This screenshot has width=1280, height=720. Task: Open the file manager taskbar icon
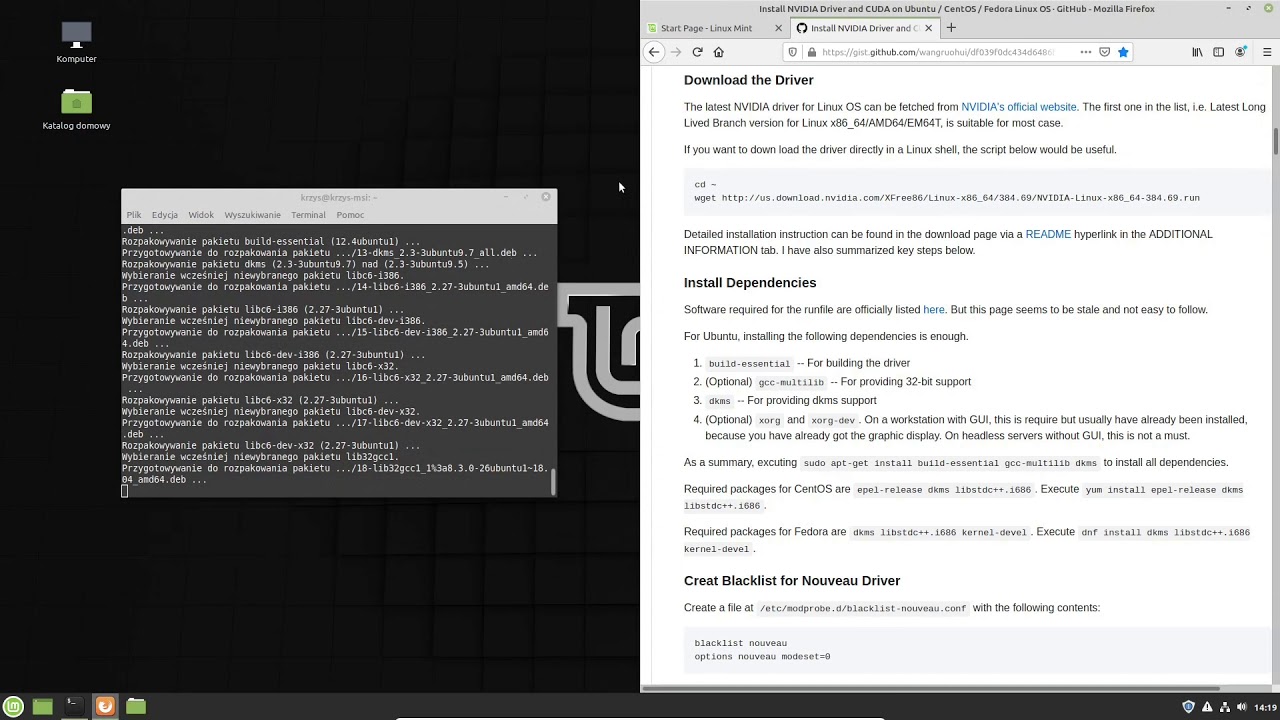136,706
